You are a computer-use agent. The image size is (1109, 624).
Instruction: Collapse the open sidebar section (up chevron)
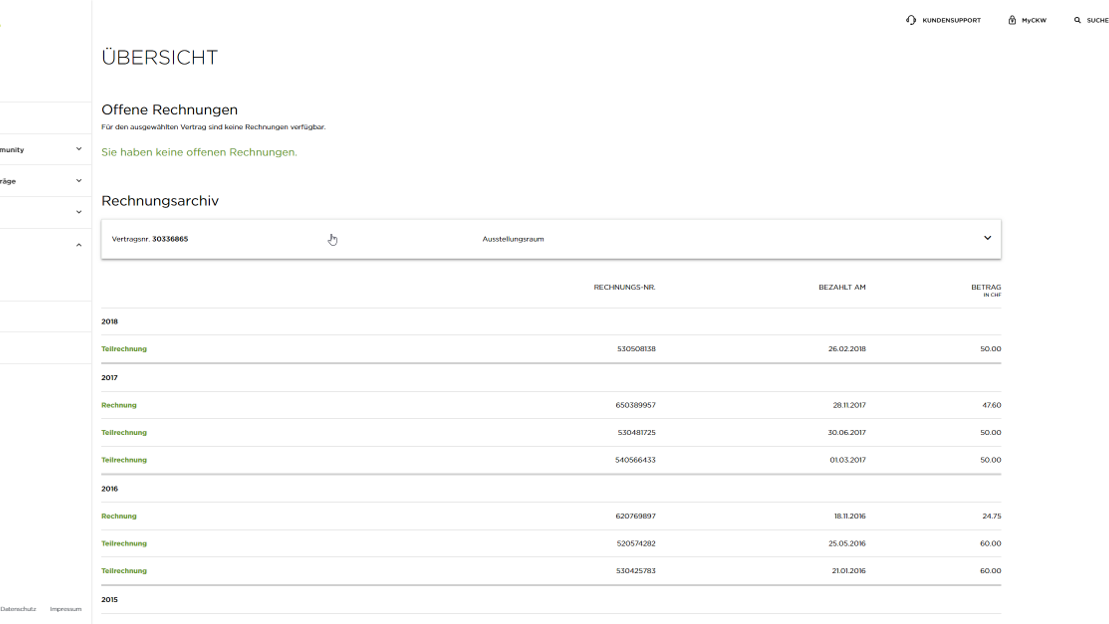click(x=79, y=245)
